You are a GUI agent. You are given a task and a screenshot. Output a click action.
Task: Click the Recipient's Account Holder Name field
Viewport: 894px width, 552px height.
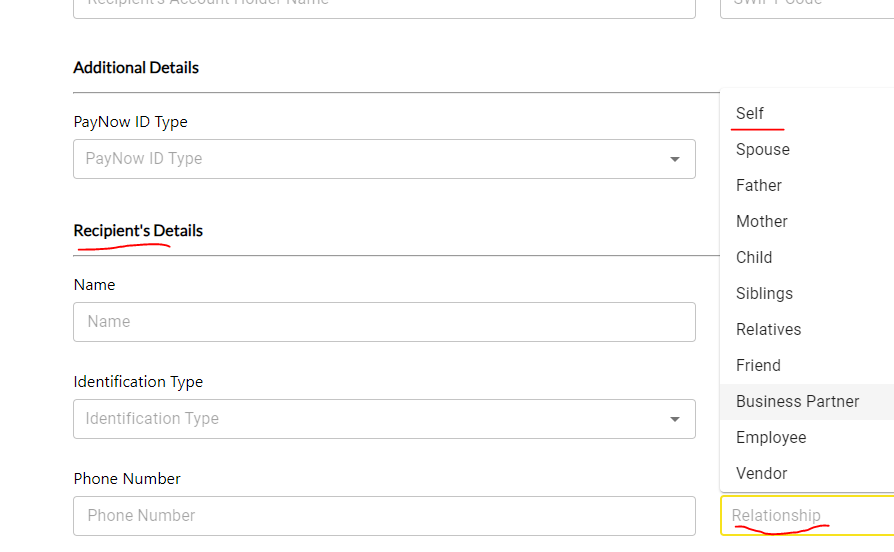coord(384,6)
